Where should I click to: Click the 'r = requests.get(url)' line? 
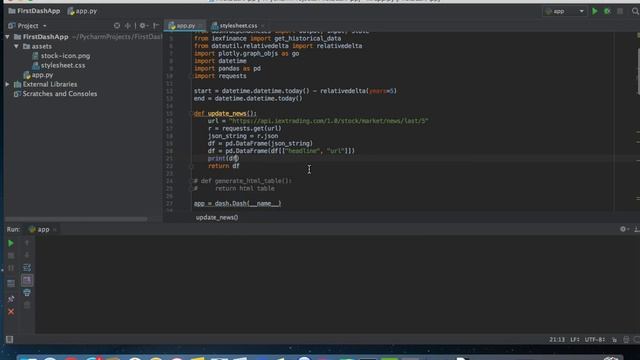pos(244,128)
